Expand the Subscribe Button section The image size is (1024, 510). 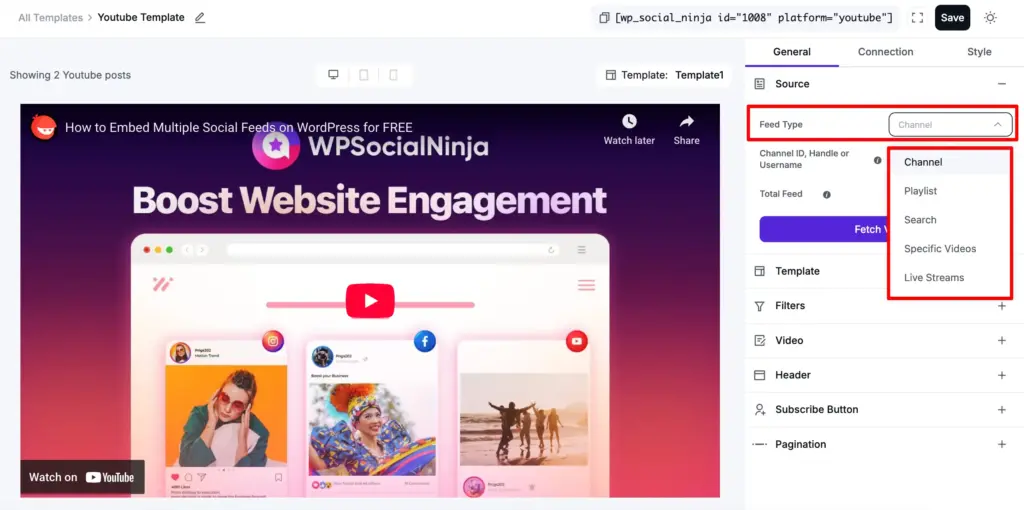pos(1001,409)
